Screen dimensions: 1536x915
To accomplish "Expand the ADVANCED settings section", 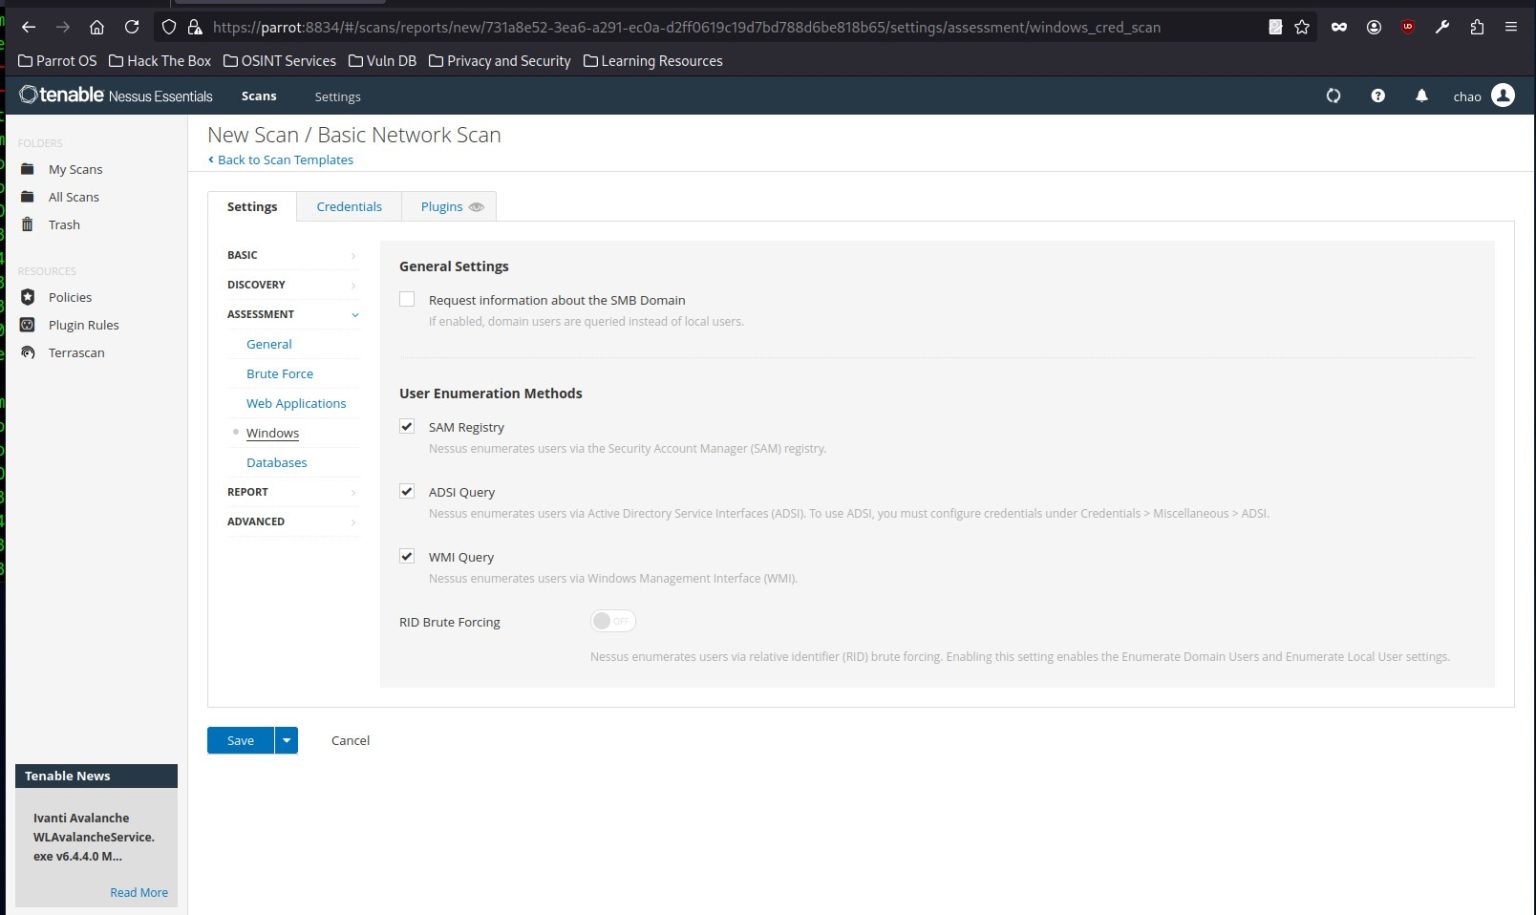I will 292,522.
